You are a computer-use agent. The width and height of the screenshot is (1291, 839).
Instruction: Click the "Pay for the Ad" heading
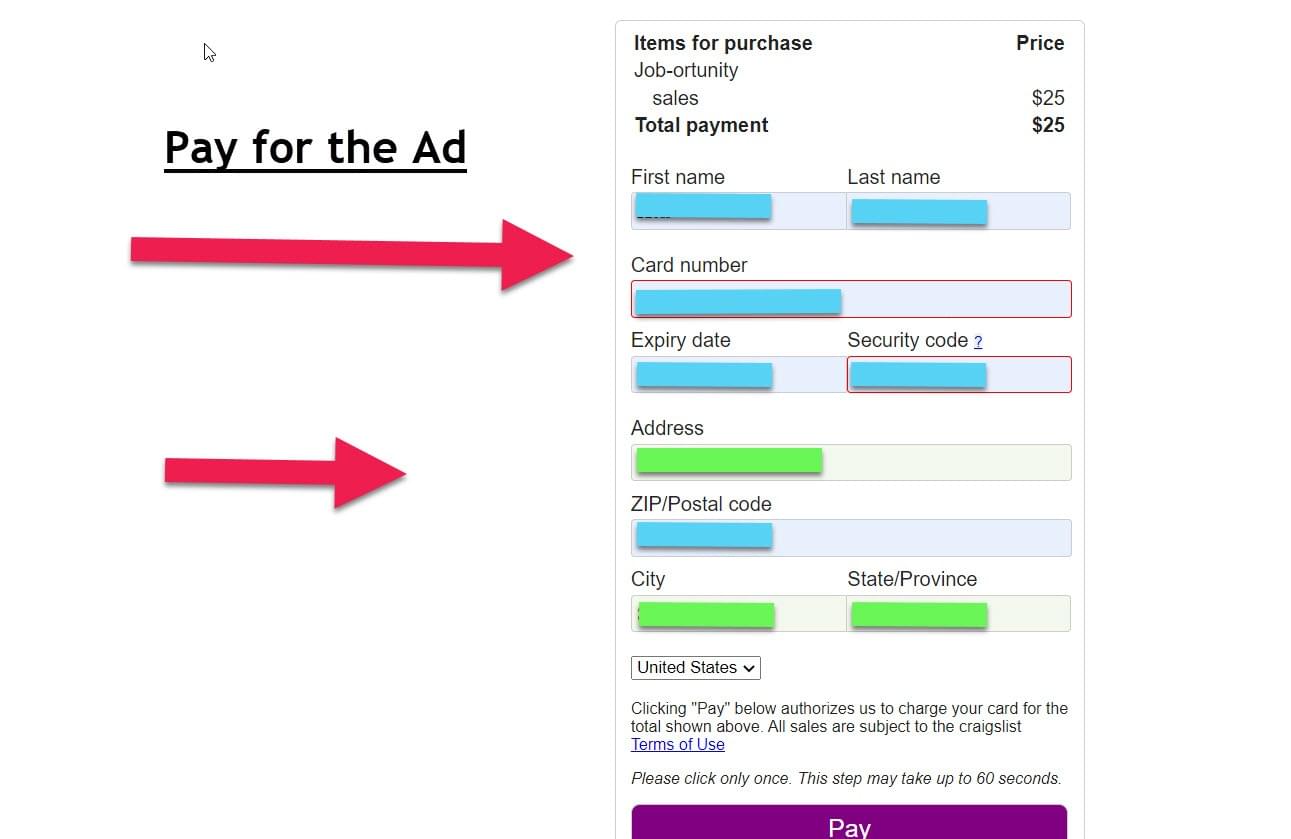tap(315, 148)
